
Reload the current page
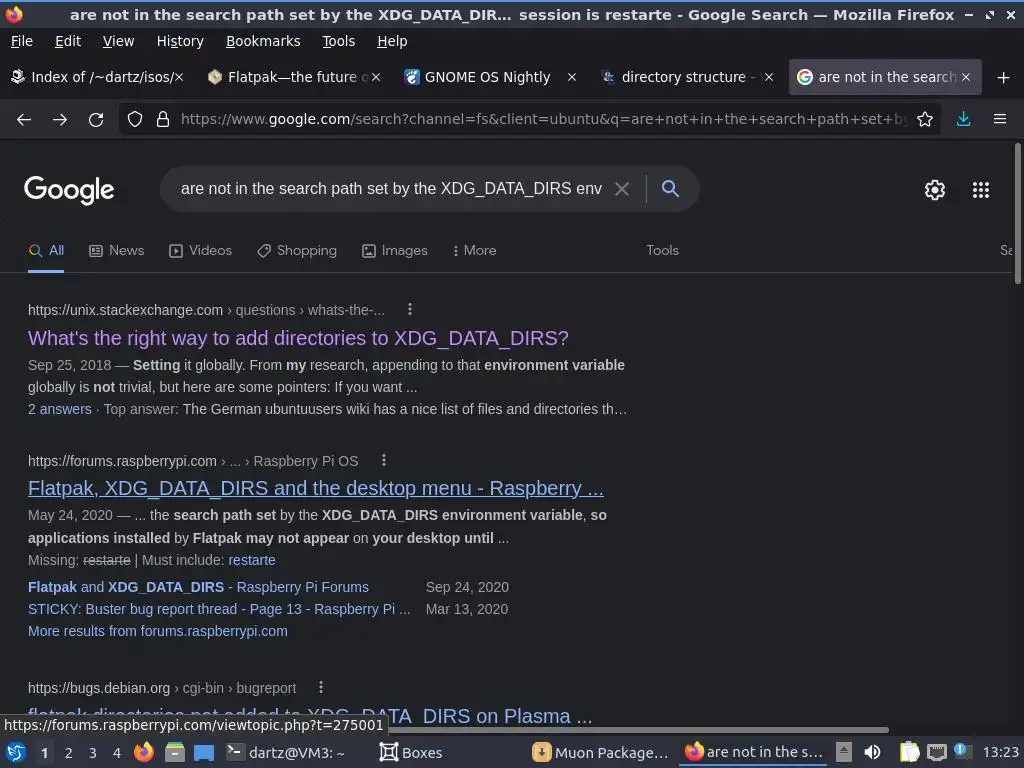[x=96, y=120]
